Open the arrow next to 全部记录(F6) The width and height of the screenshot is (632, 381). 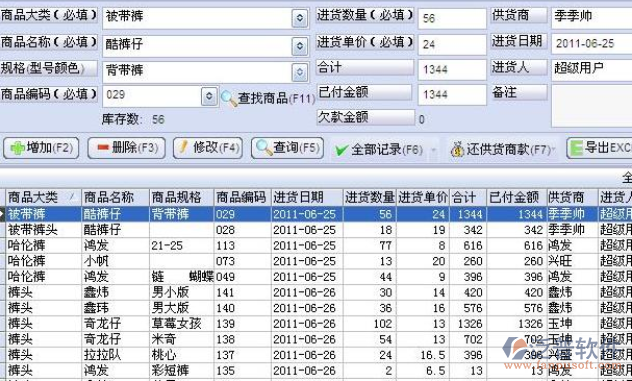tap(434, 150)
